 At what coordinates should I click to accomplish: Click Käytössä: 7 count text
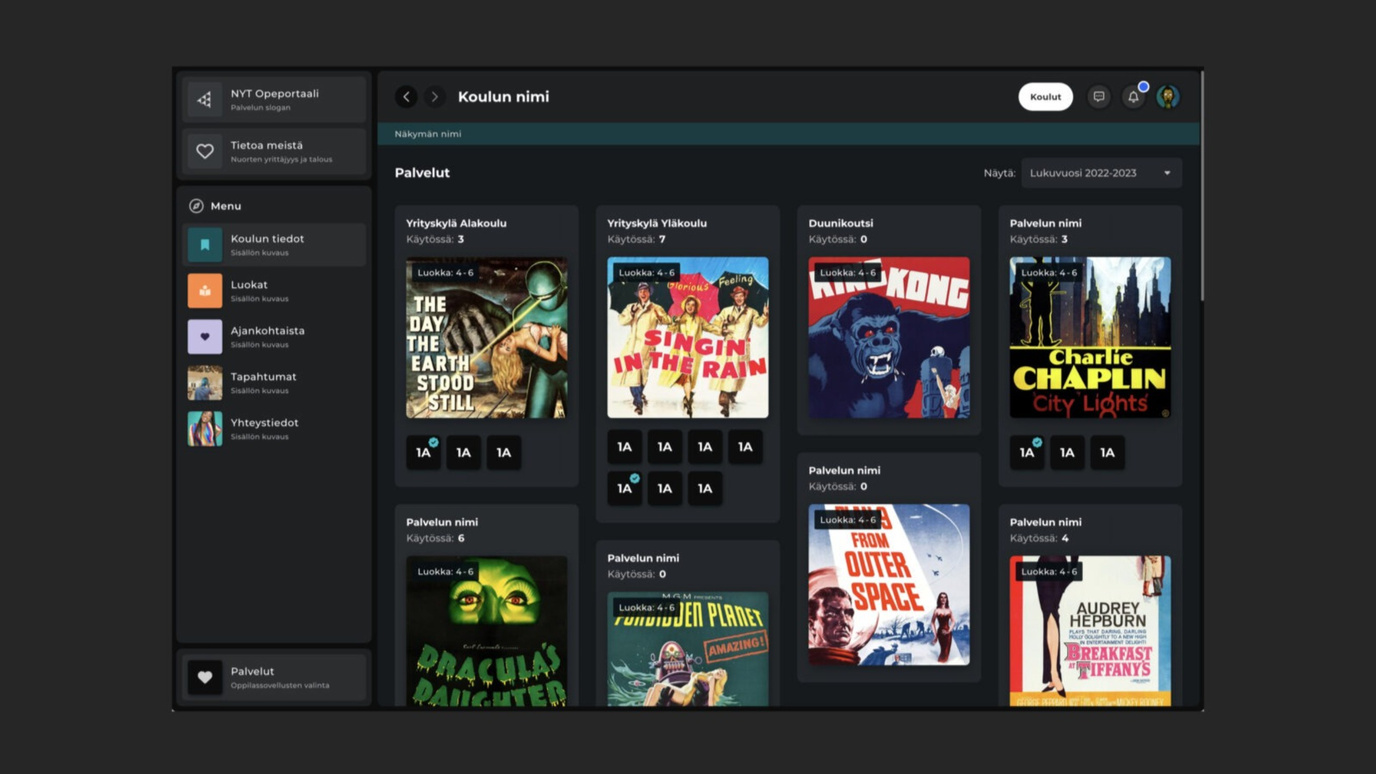(x=636, y=240)
